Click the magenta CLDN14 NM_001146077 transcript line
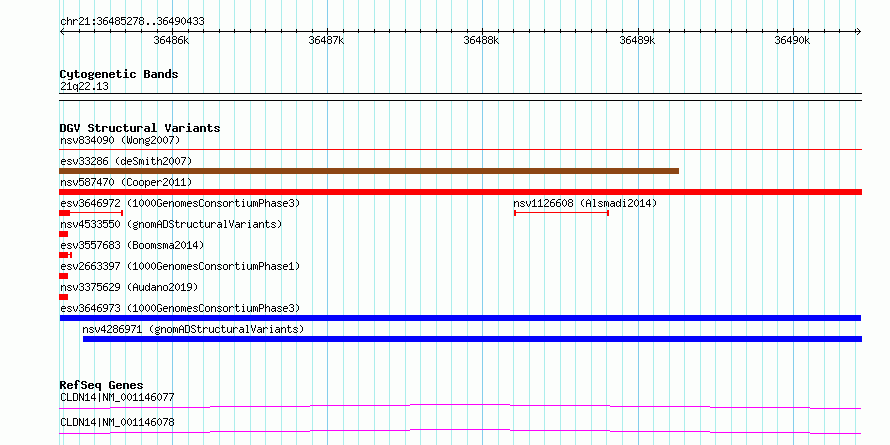This screenshot has height=445, width=890. point(460,406)
